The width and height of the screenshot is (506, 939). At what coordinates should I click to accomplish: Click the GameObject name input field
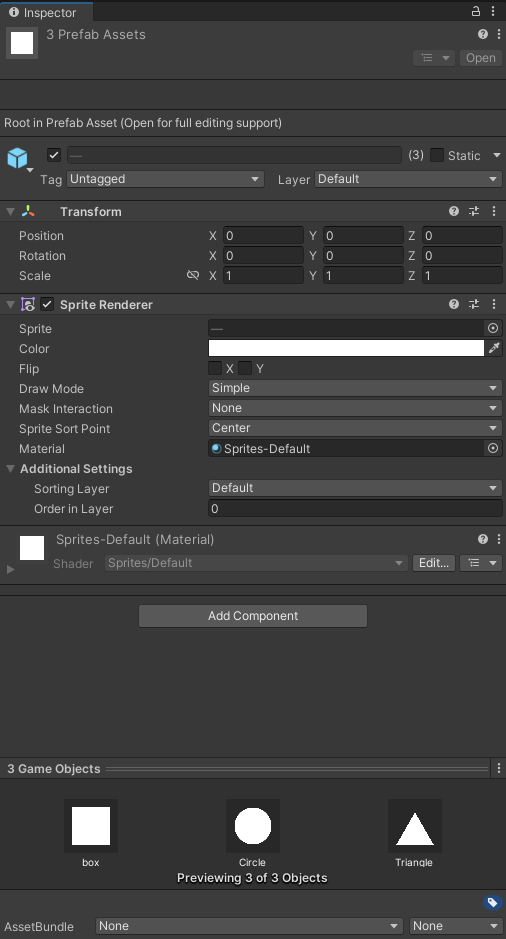coord(234,155)
